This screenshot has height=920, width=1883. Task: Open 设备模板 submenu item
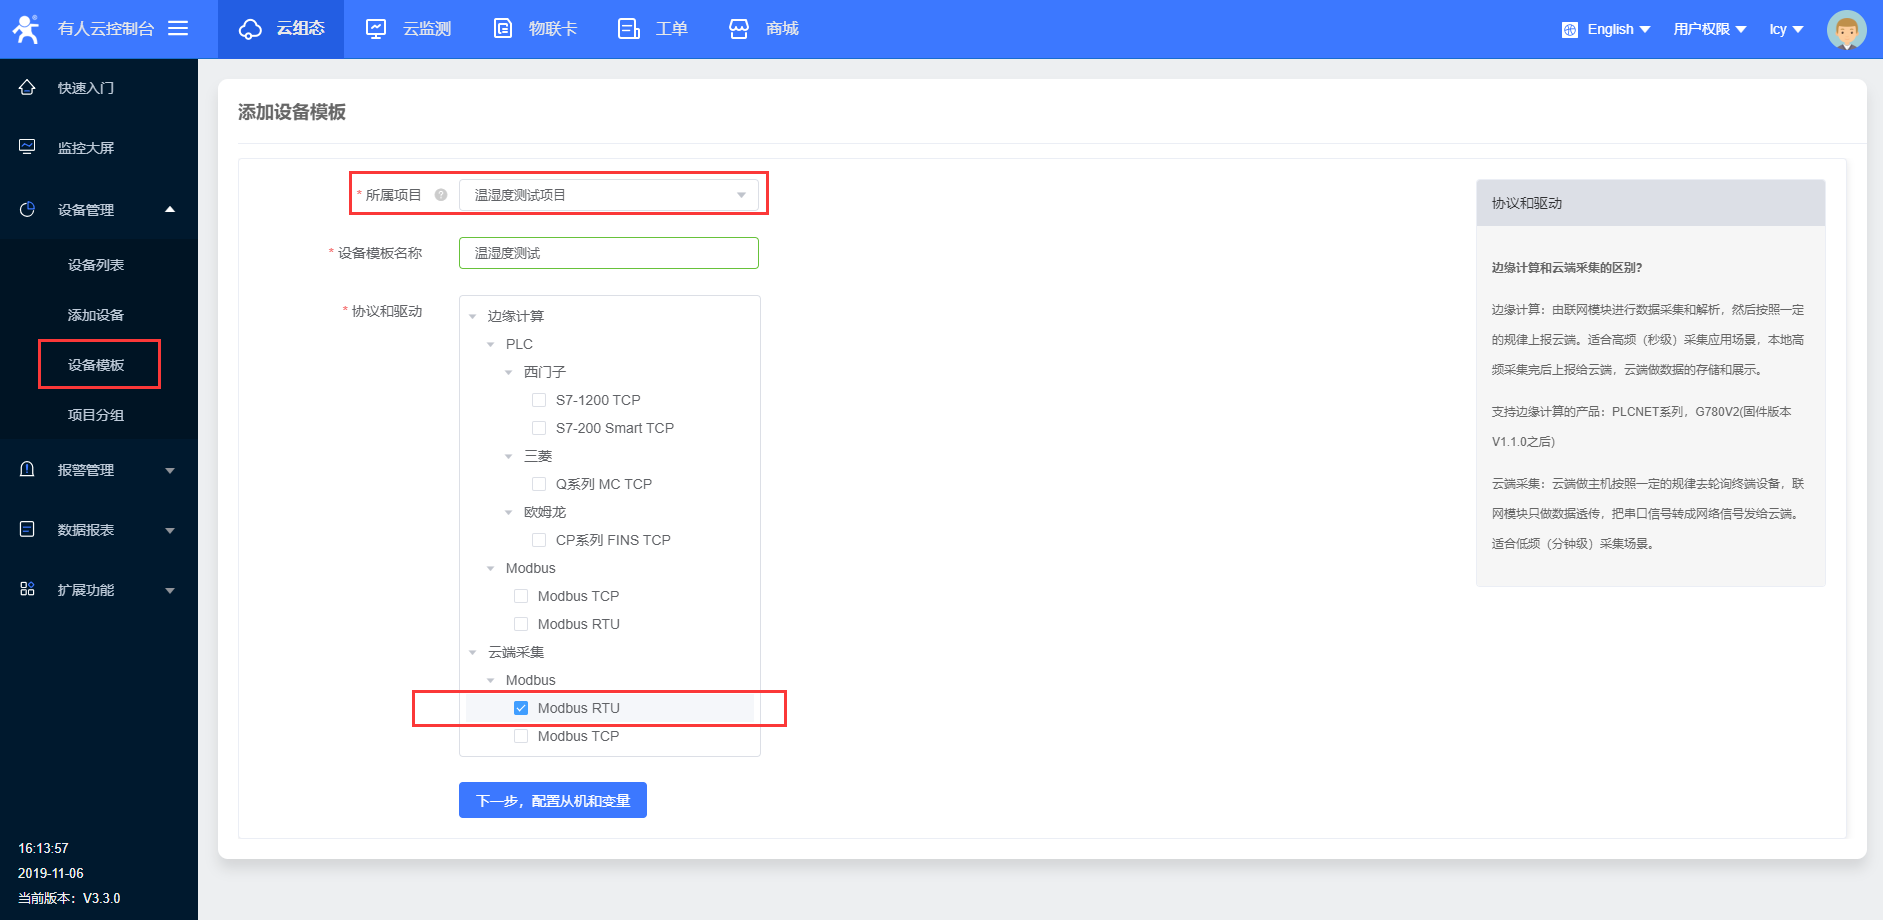[99, 365]
